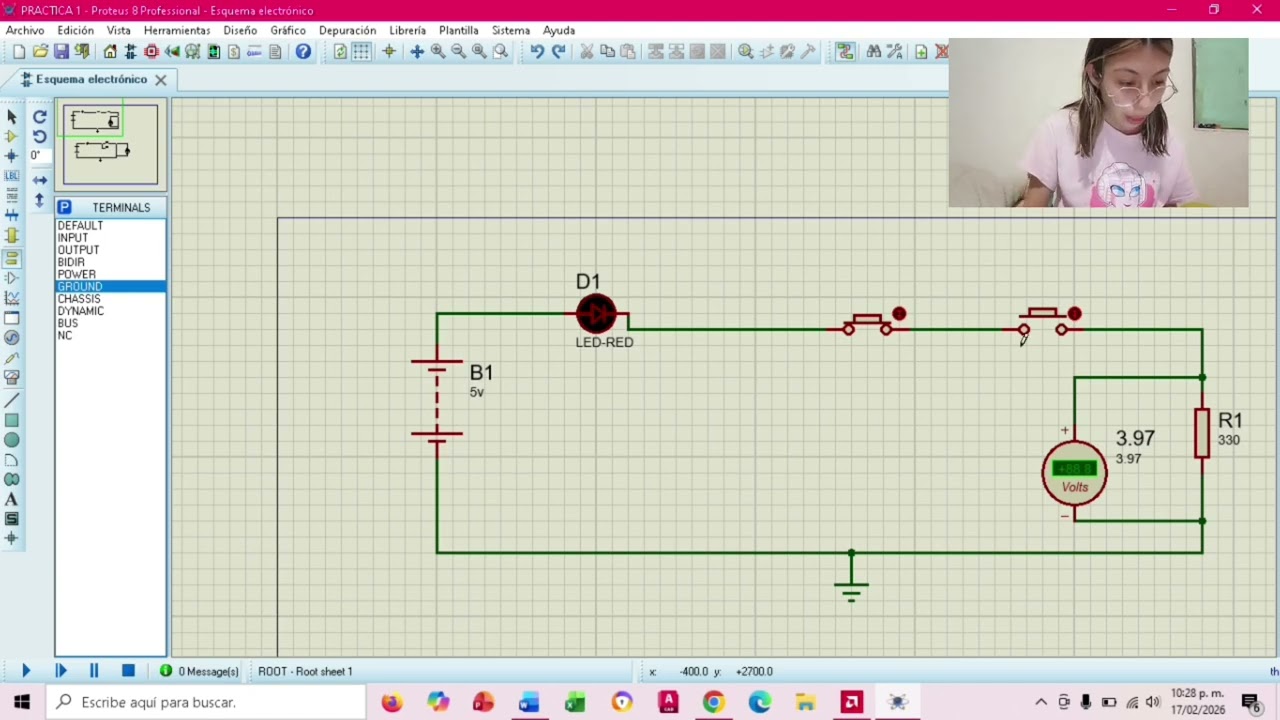Click the set origin crosshair icon
This screenshot has width=1280, height=720.
pos(389,52)
